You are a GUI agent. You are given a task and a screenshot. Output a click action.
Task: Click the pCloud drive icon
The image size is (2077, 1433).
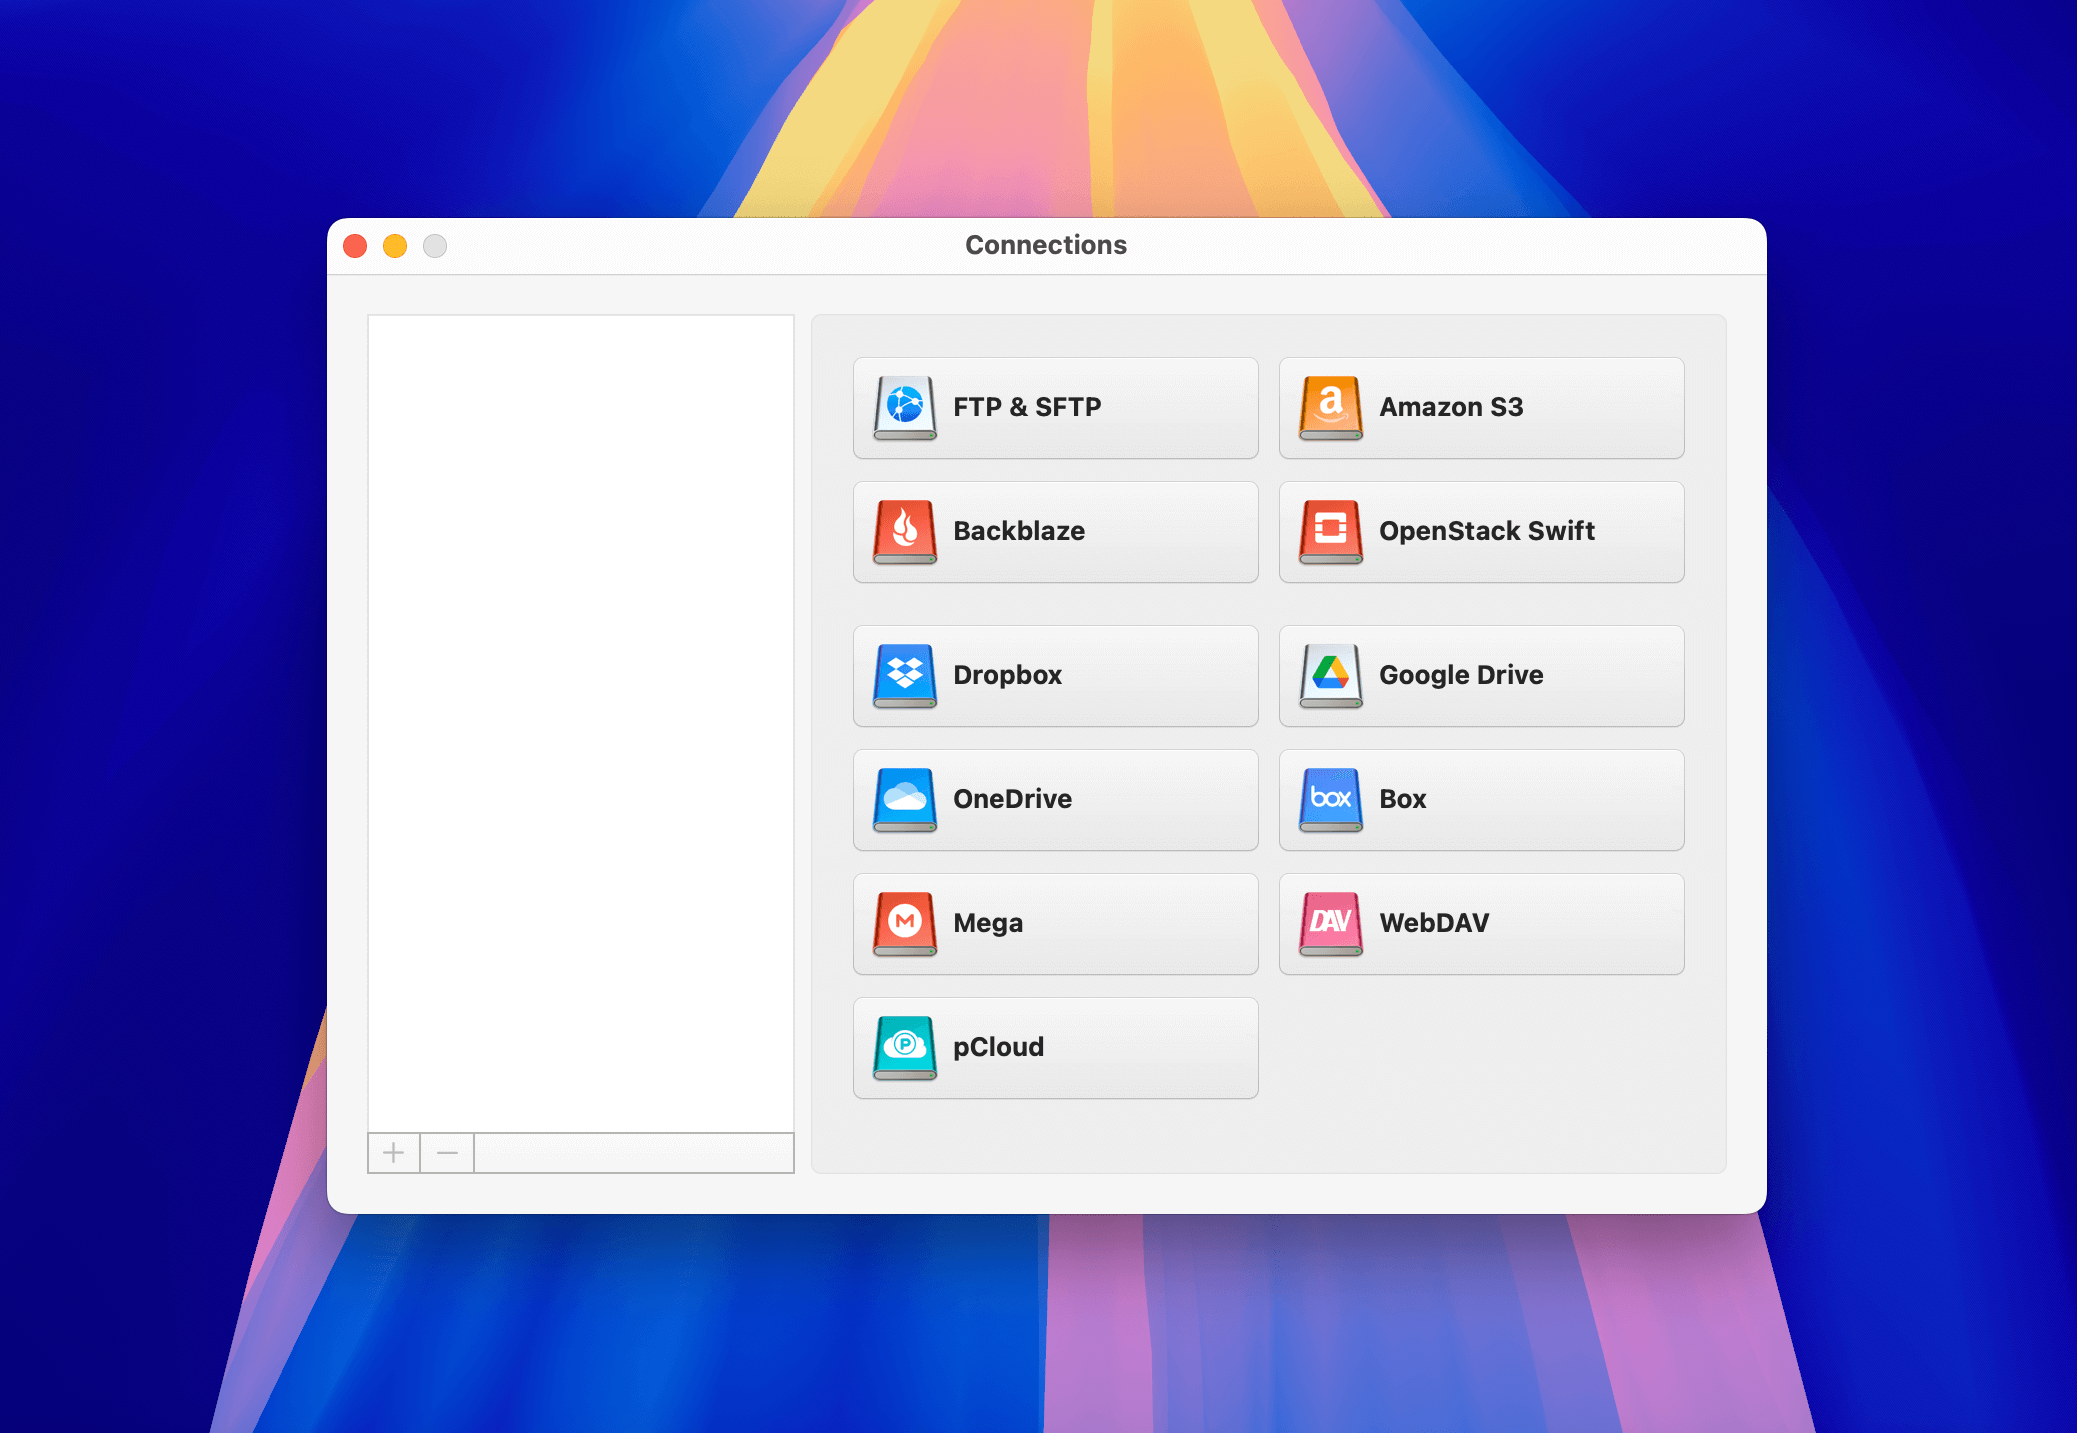coord(905,1048)
